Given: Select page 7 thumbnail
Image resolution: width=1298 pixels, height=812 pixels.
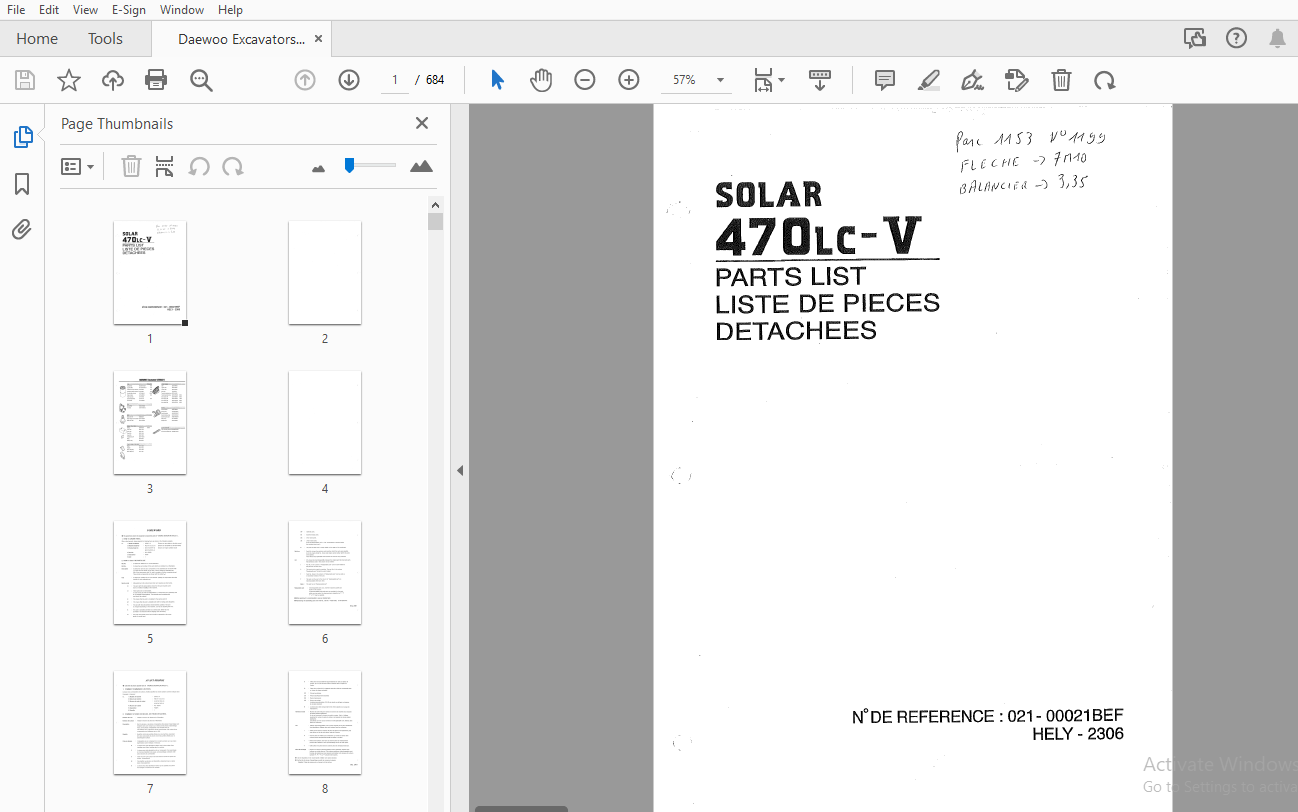Looking at the screenshot, I should [150, 723].
